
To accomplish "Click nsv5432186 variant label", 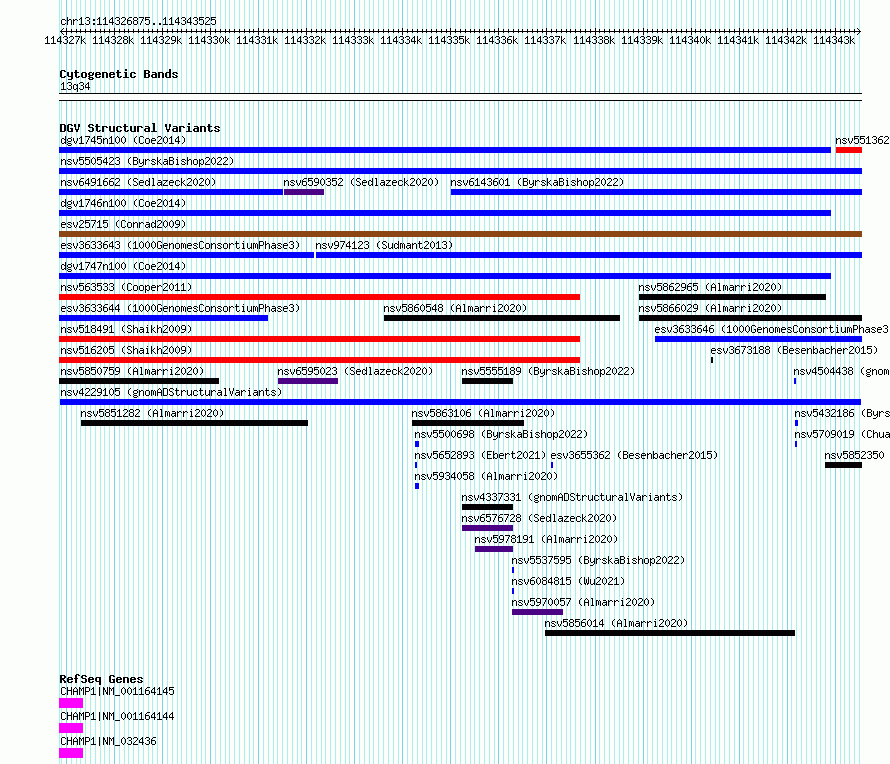I will coord(842,413).
